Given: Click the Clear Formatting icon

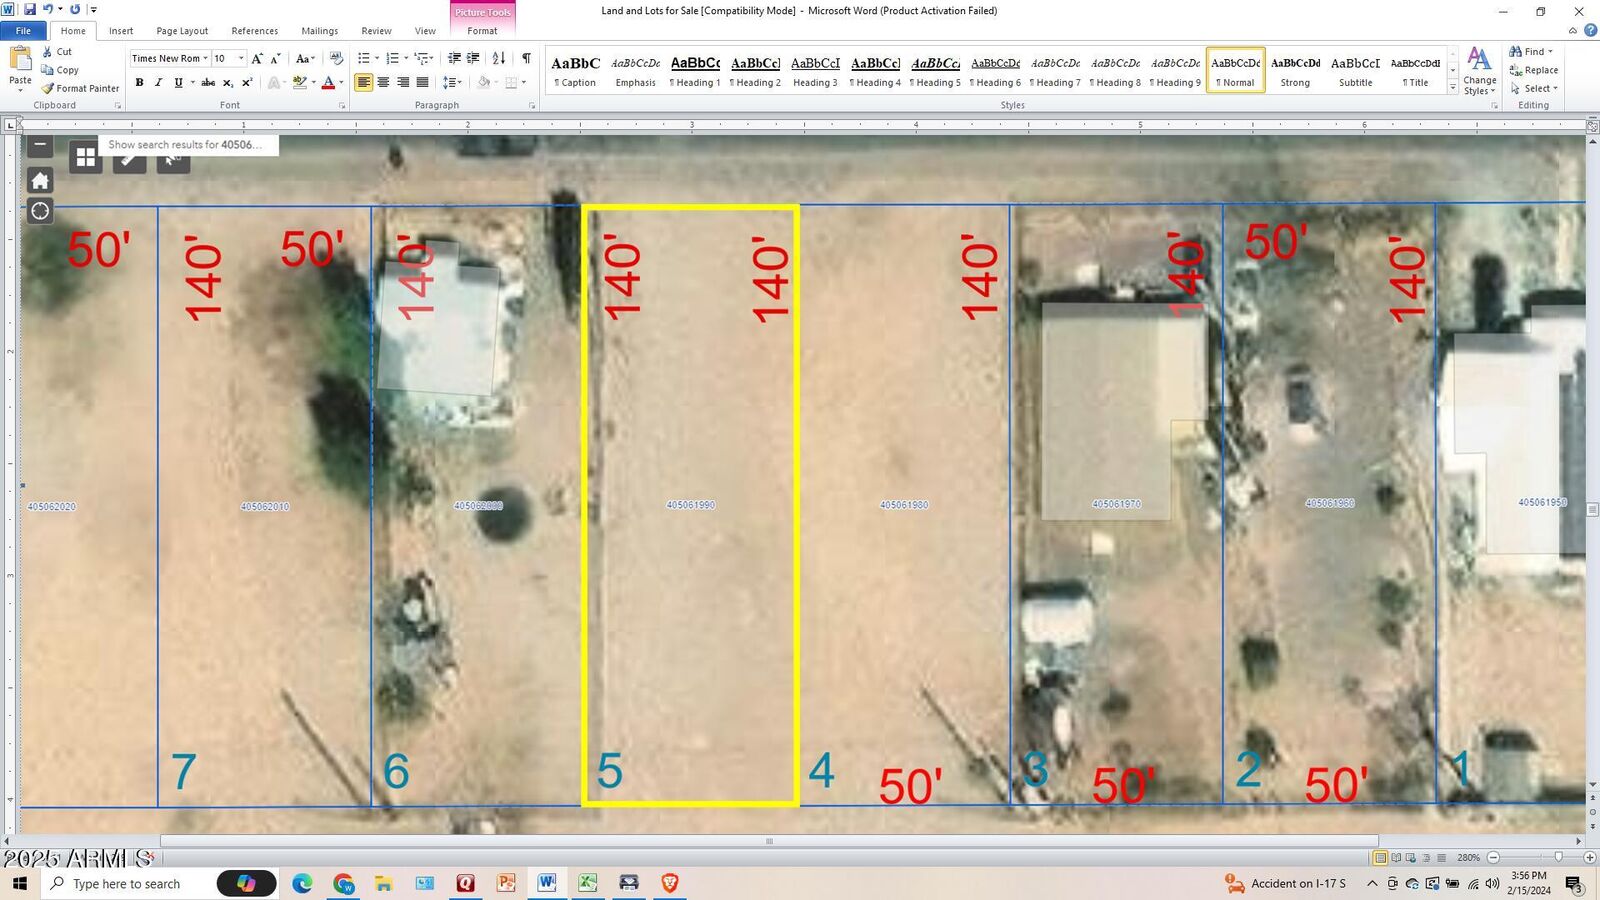Looking at the screenshot, I should point(335,58).
